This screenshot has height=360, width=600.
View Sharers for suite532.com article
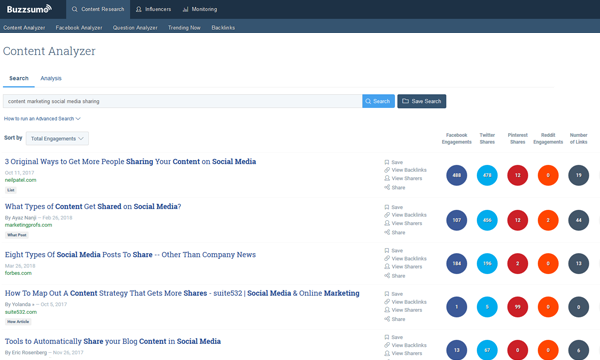coord(403,310)
